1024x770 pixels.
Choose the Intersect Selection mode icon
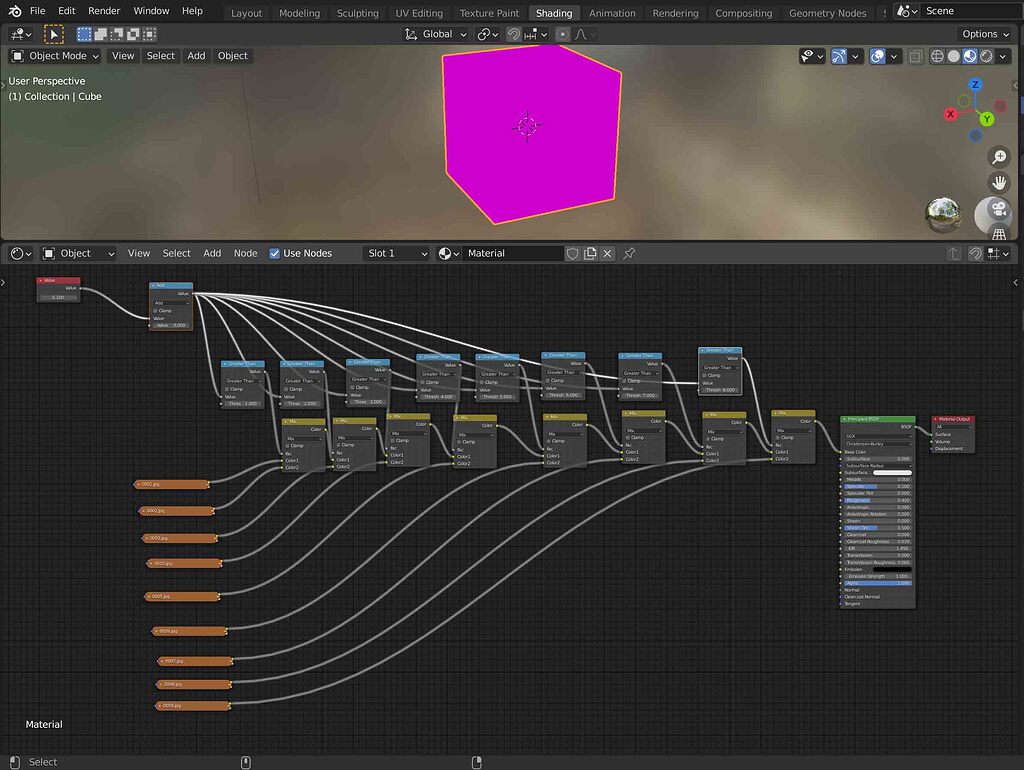[x=150, y=34]
